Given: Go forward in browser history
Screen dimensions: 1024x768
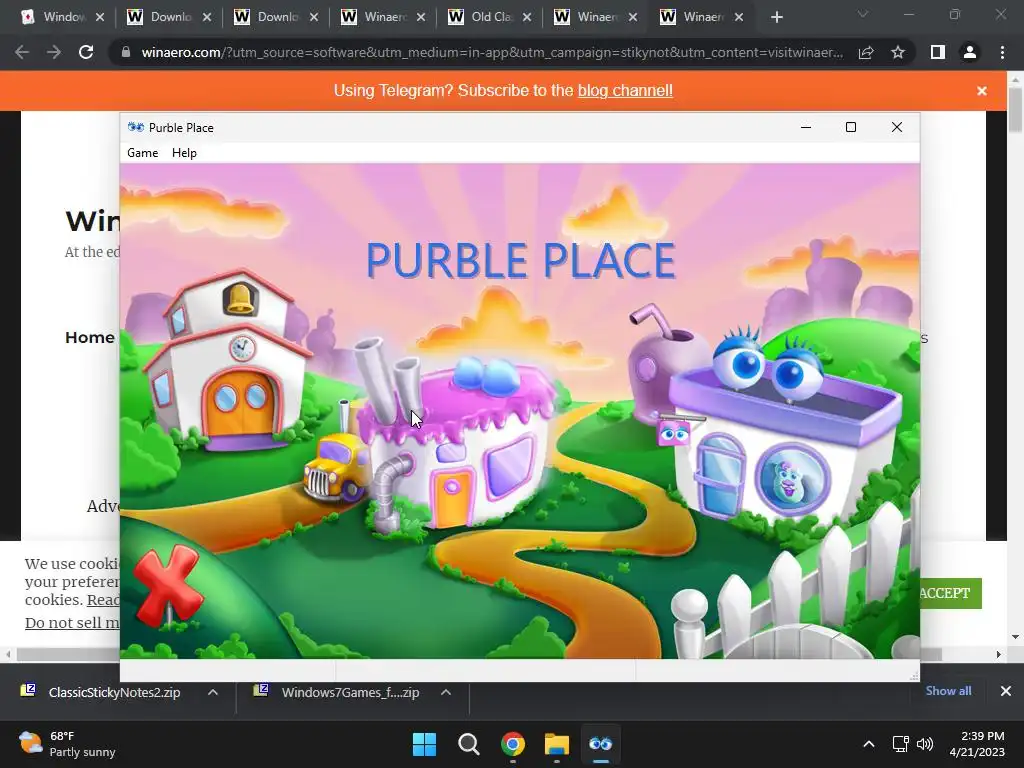Looking at the screenshot, I should coord(54,52).
